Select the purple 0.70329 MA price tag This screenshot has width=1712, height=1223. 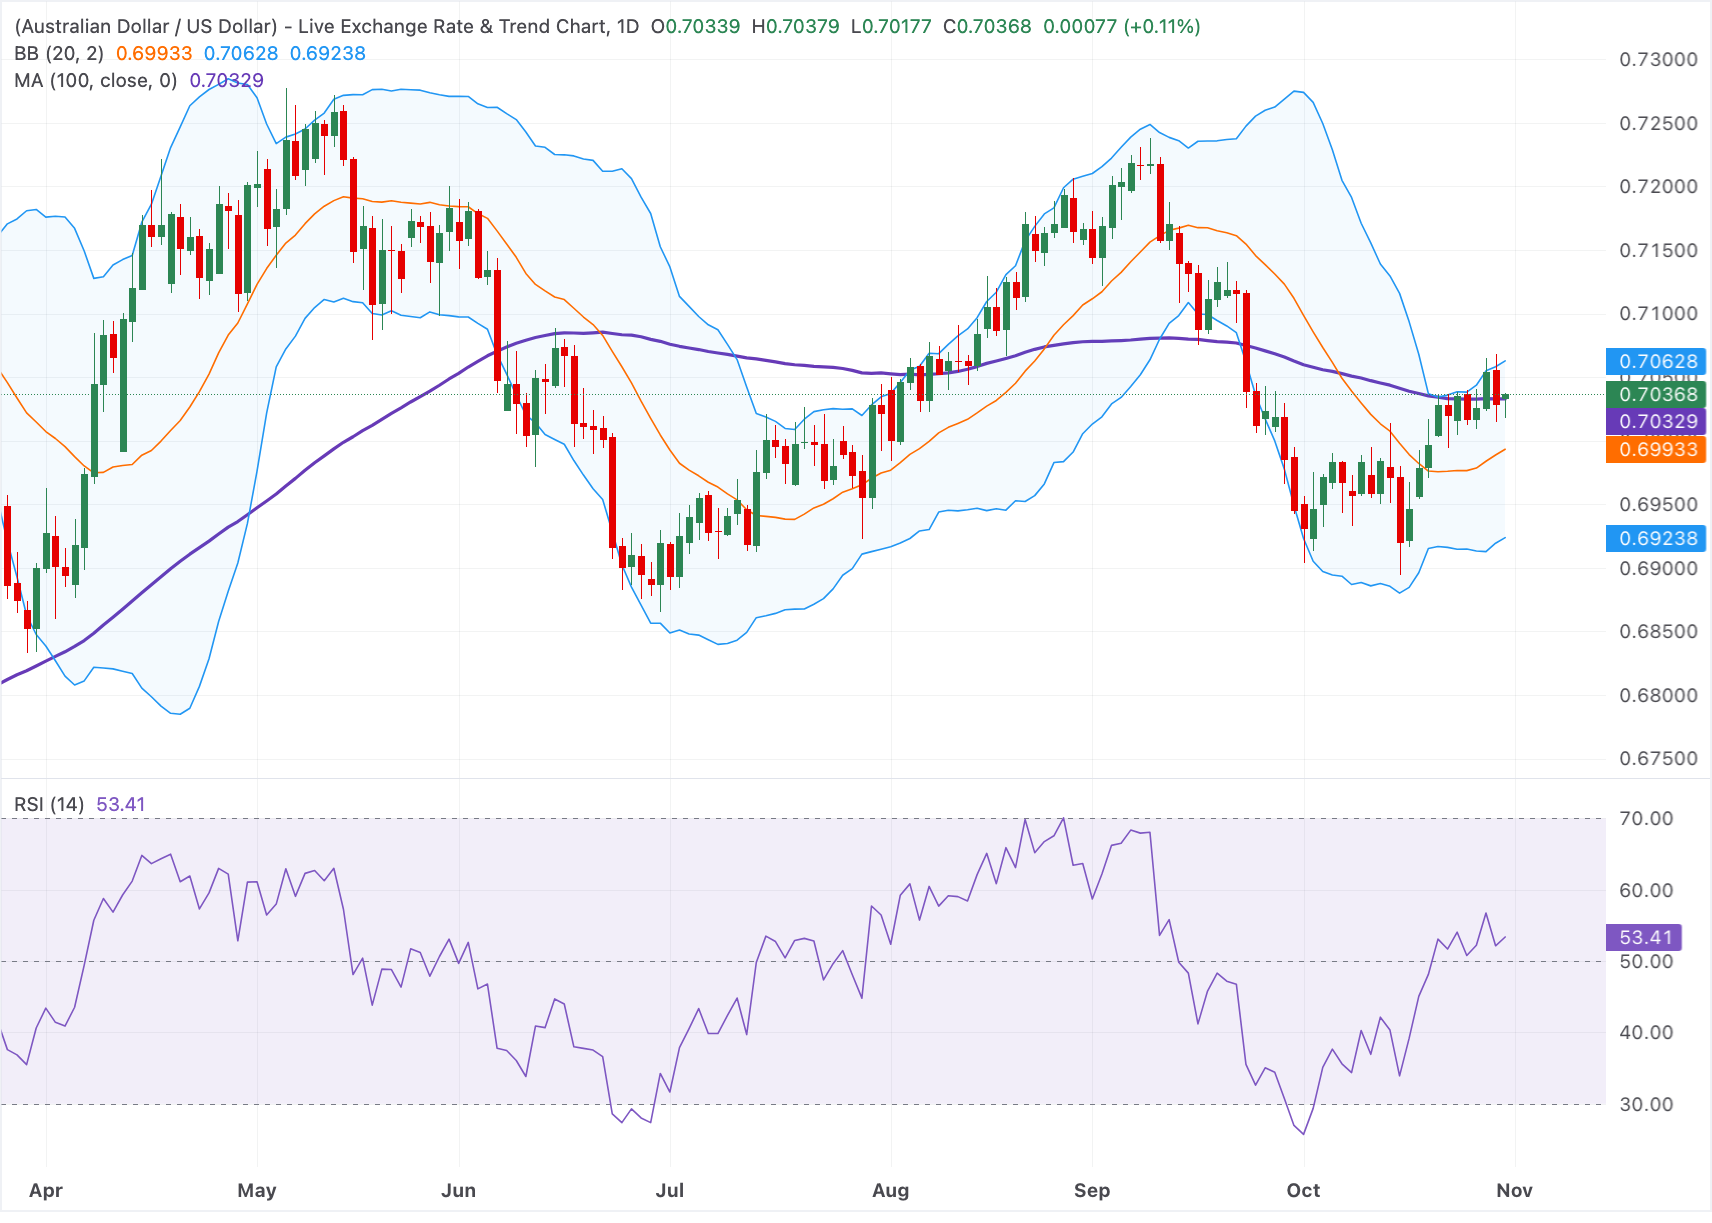click(1657, 421)
